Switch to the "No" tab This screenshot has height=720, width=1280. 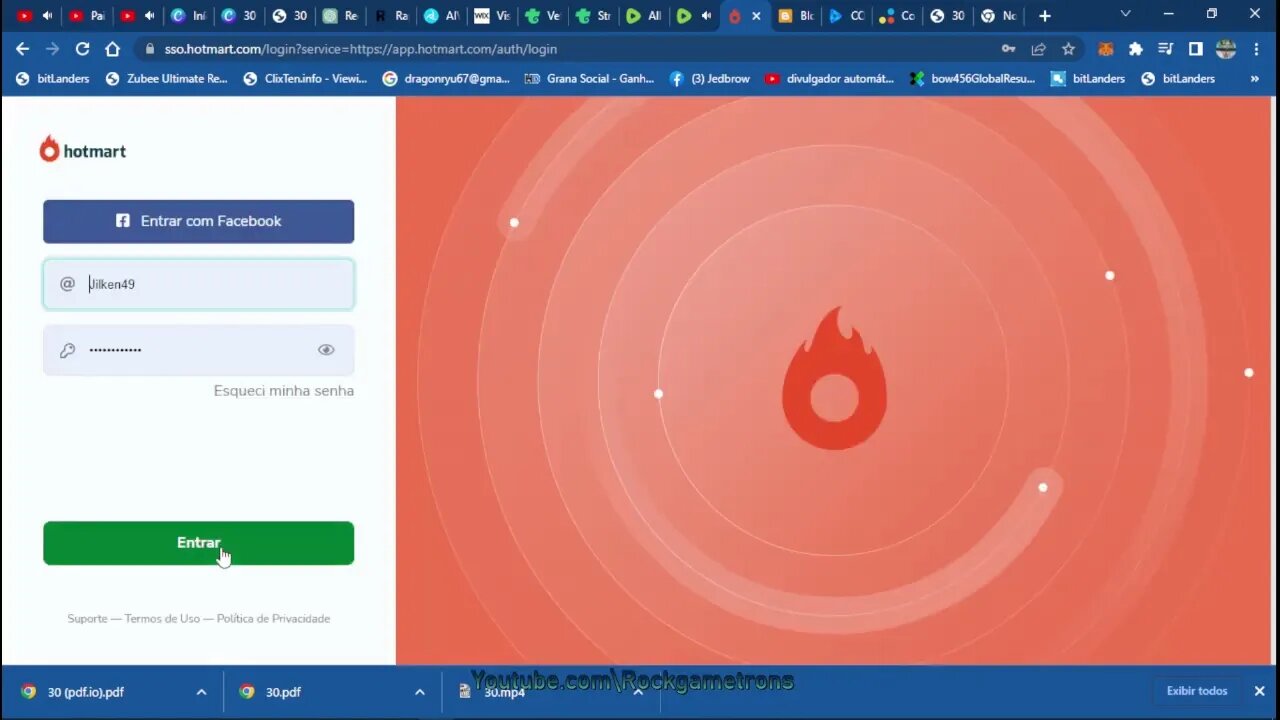(x=998, y=16)
